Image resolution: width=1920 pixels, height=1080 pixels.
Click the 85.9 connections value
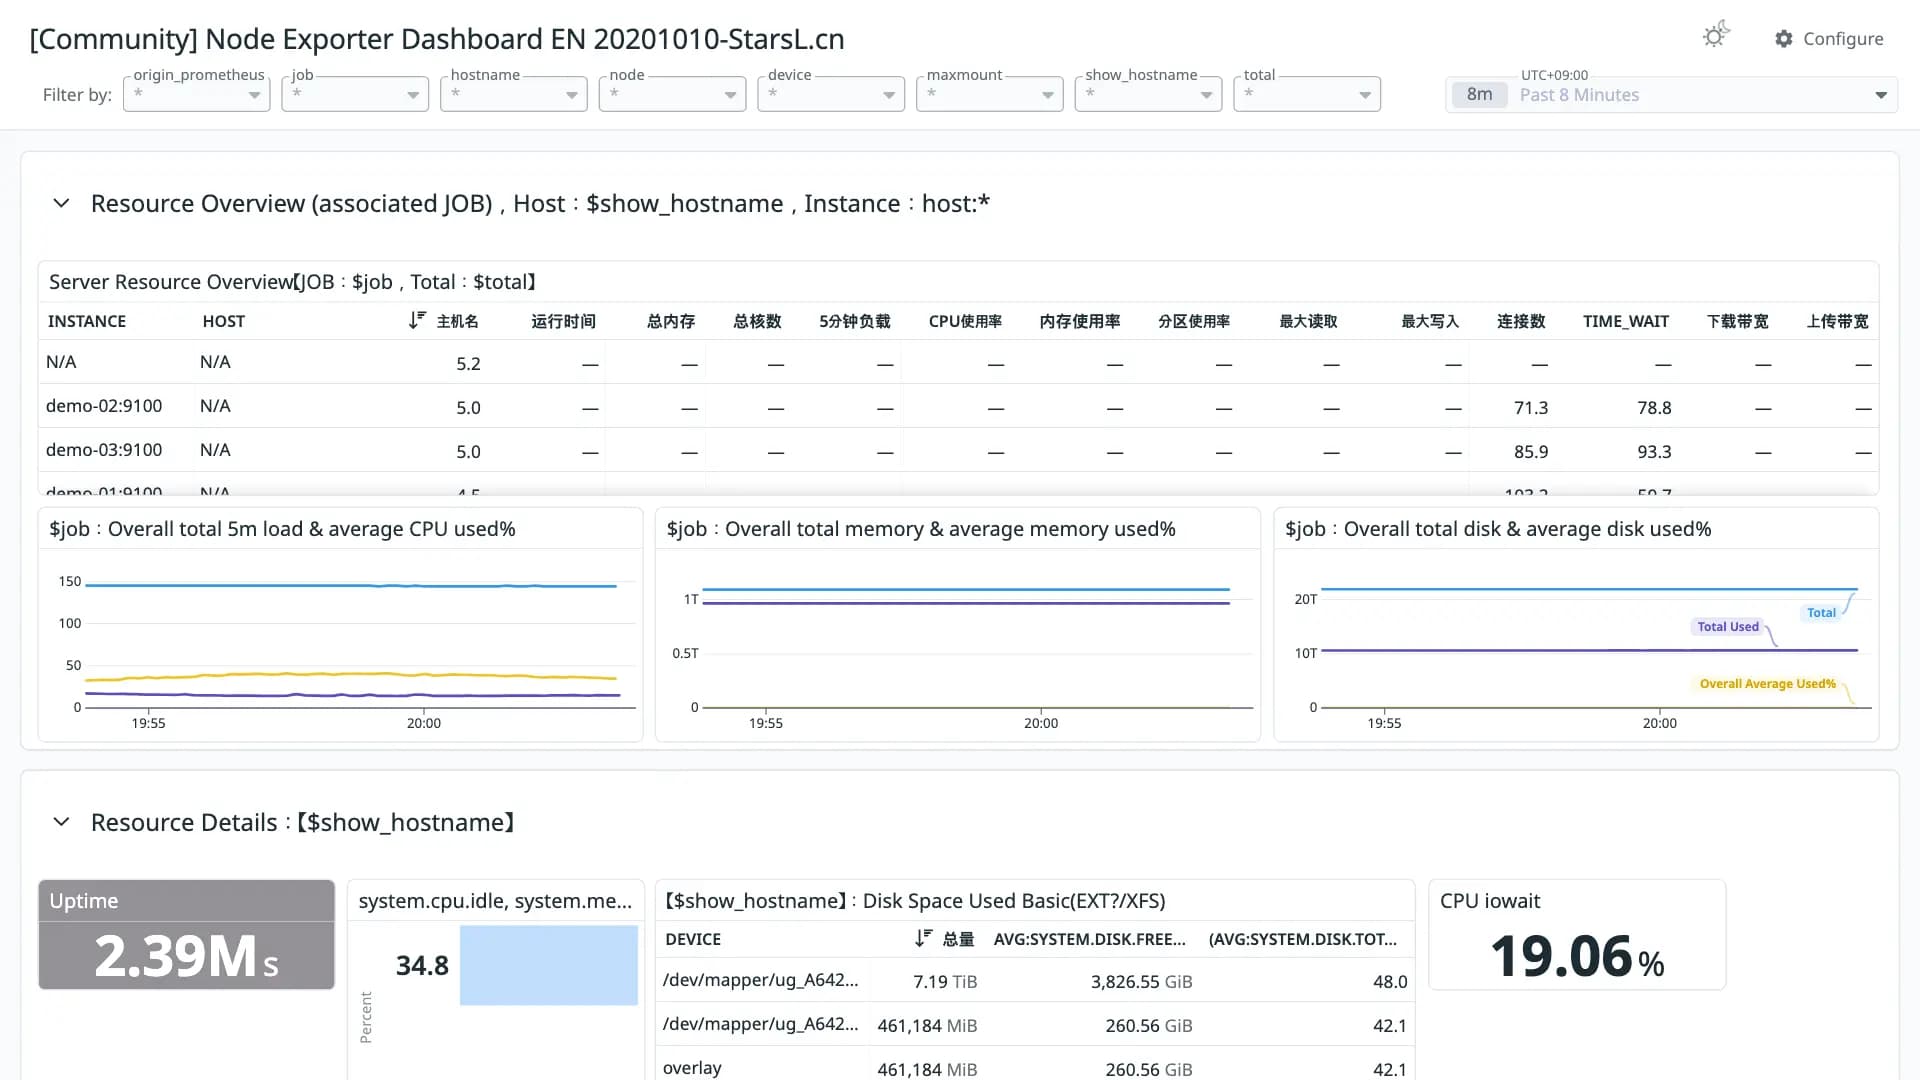tap(1531, 452)
